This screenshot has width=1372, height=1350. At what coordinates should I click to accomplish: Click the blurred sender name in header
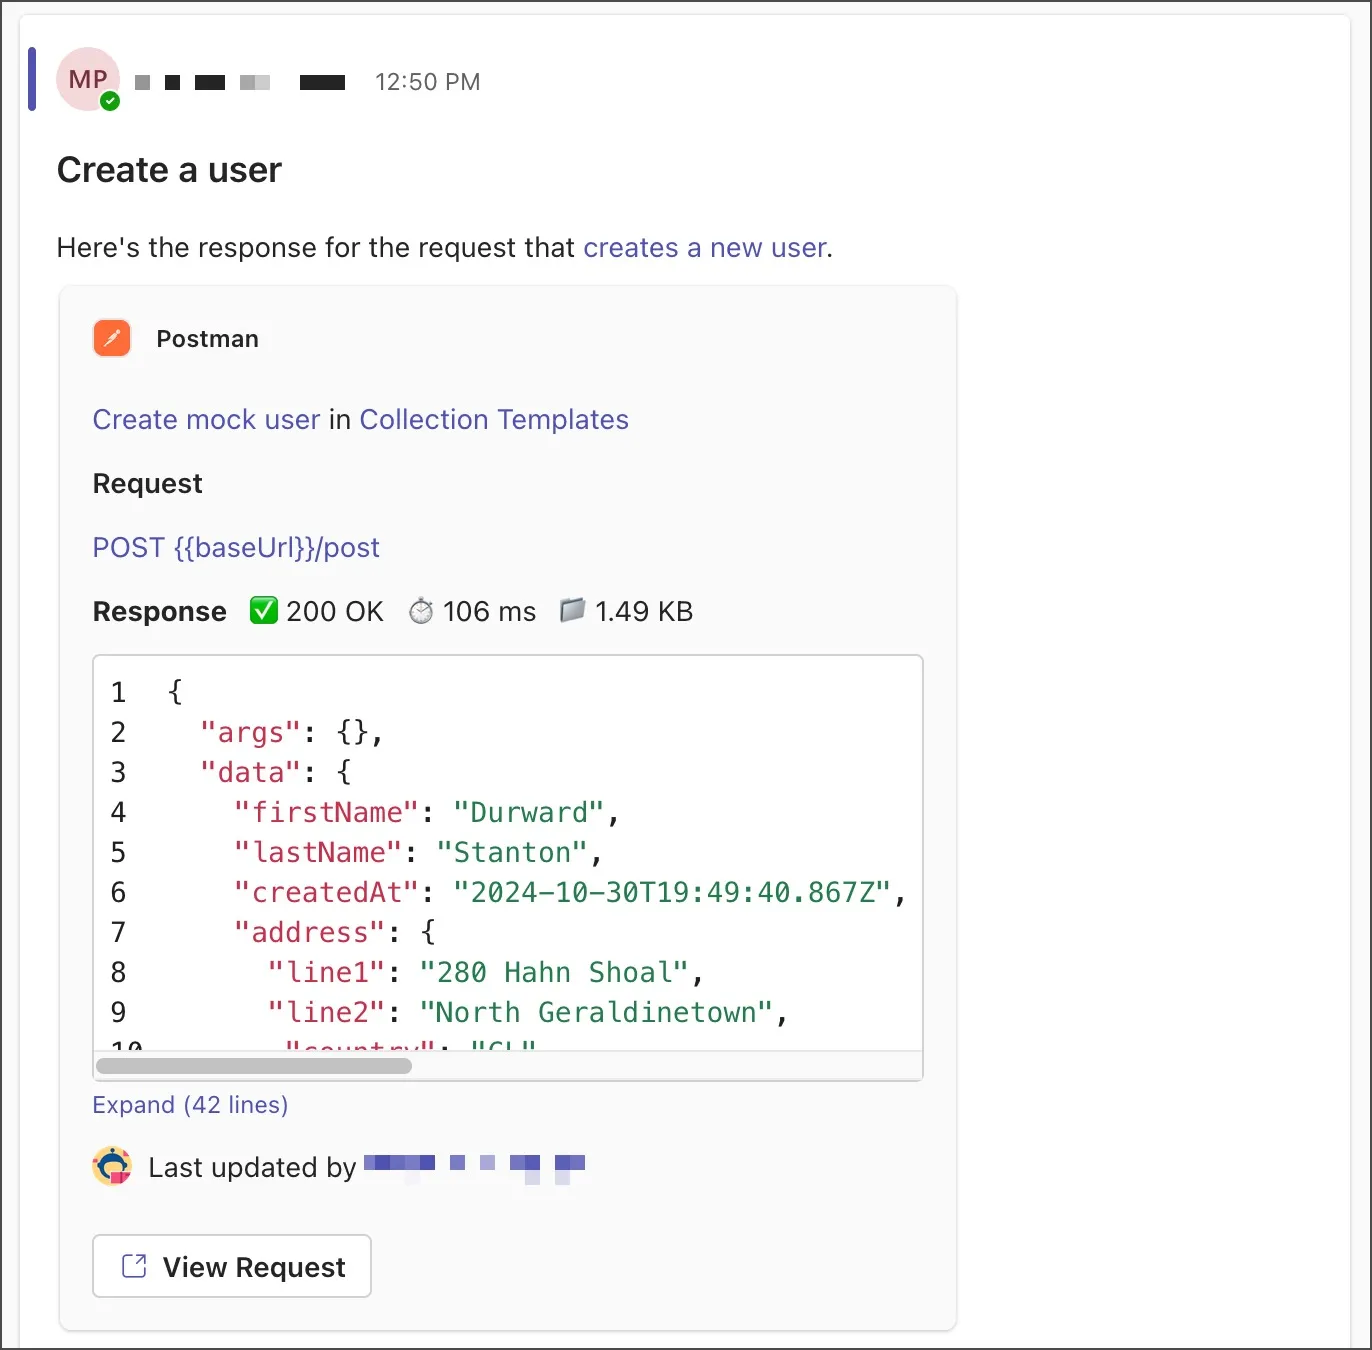click(x=240, y=82)
